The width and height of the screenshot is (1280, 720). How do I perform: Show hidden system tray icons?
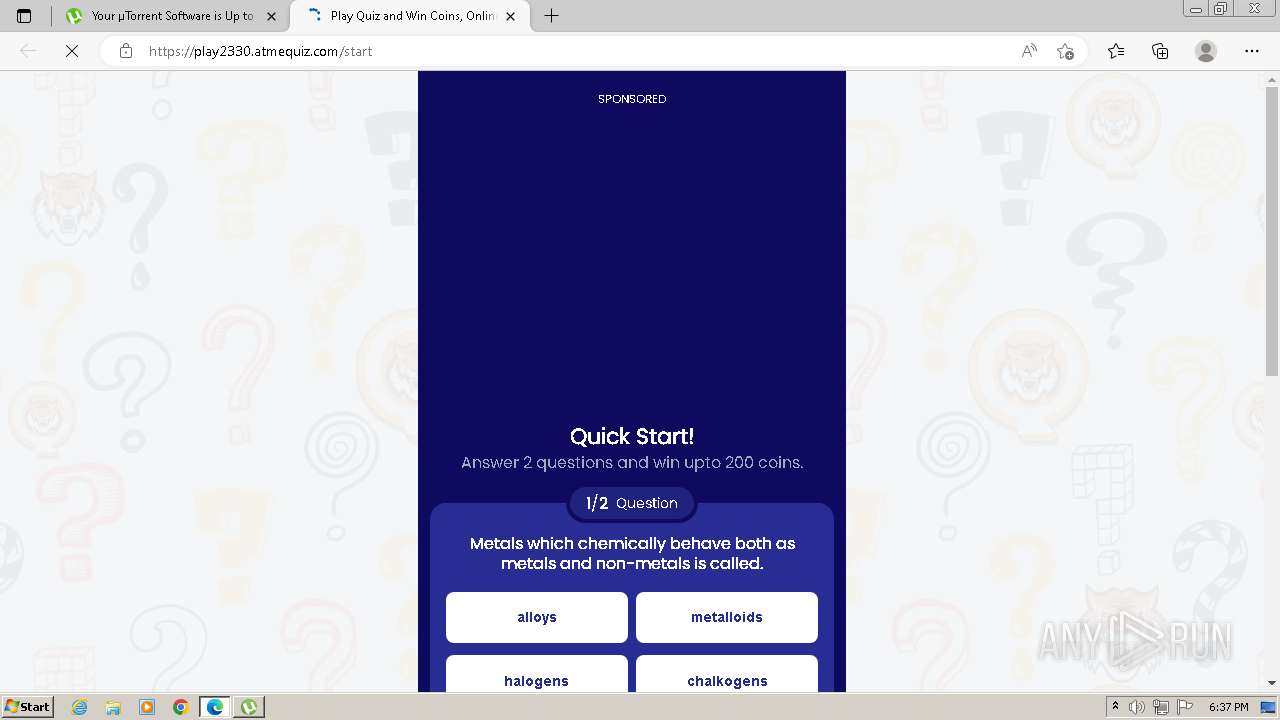(1115, 707)
